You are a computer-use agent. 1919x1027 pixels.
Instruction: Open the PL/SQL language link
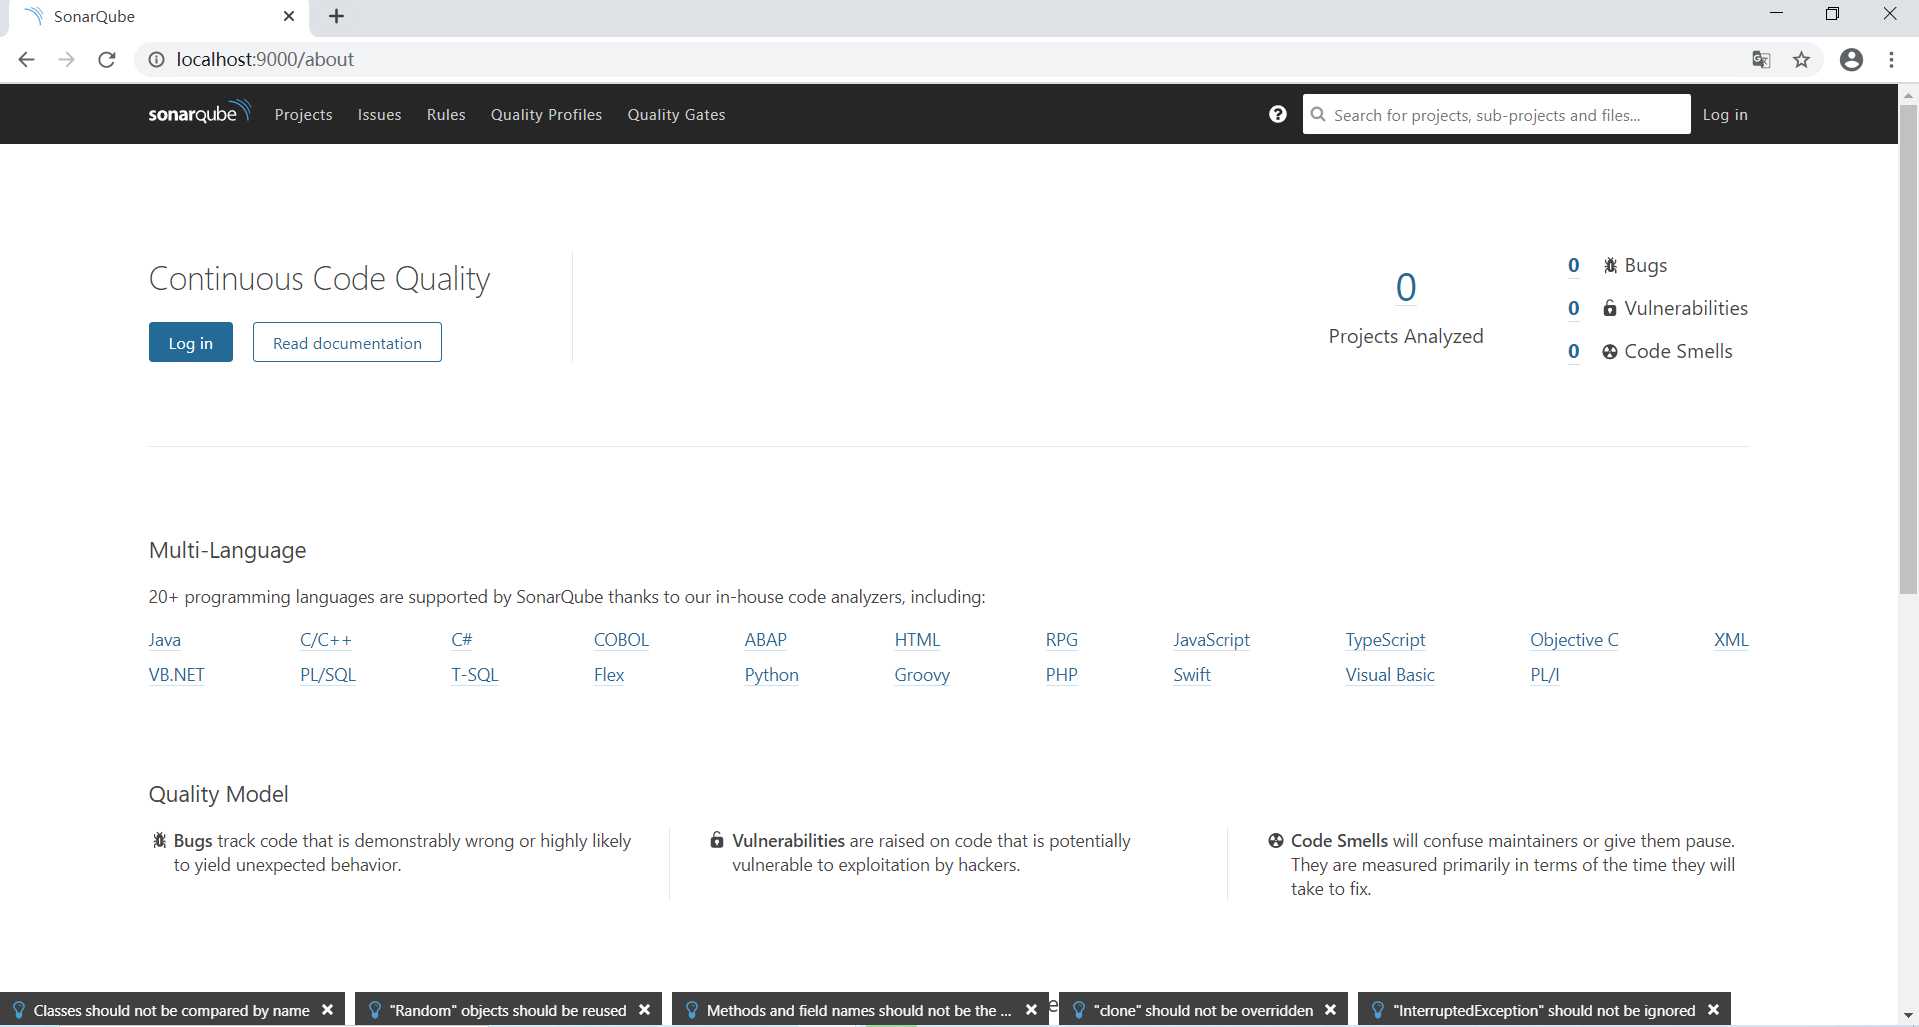[328, 675]
